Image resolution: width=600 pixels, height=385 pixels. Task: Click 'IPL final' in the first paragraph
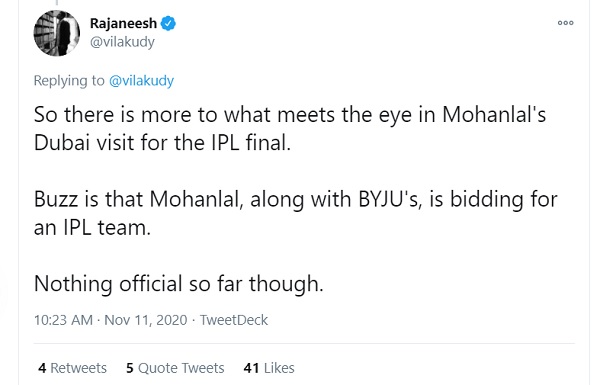(x=251, y=143)
